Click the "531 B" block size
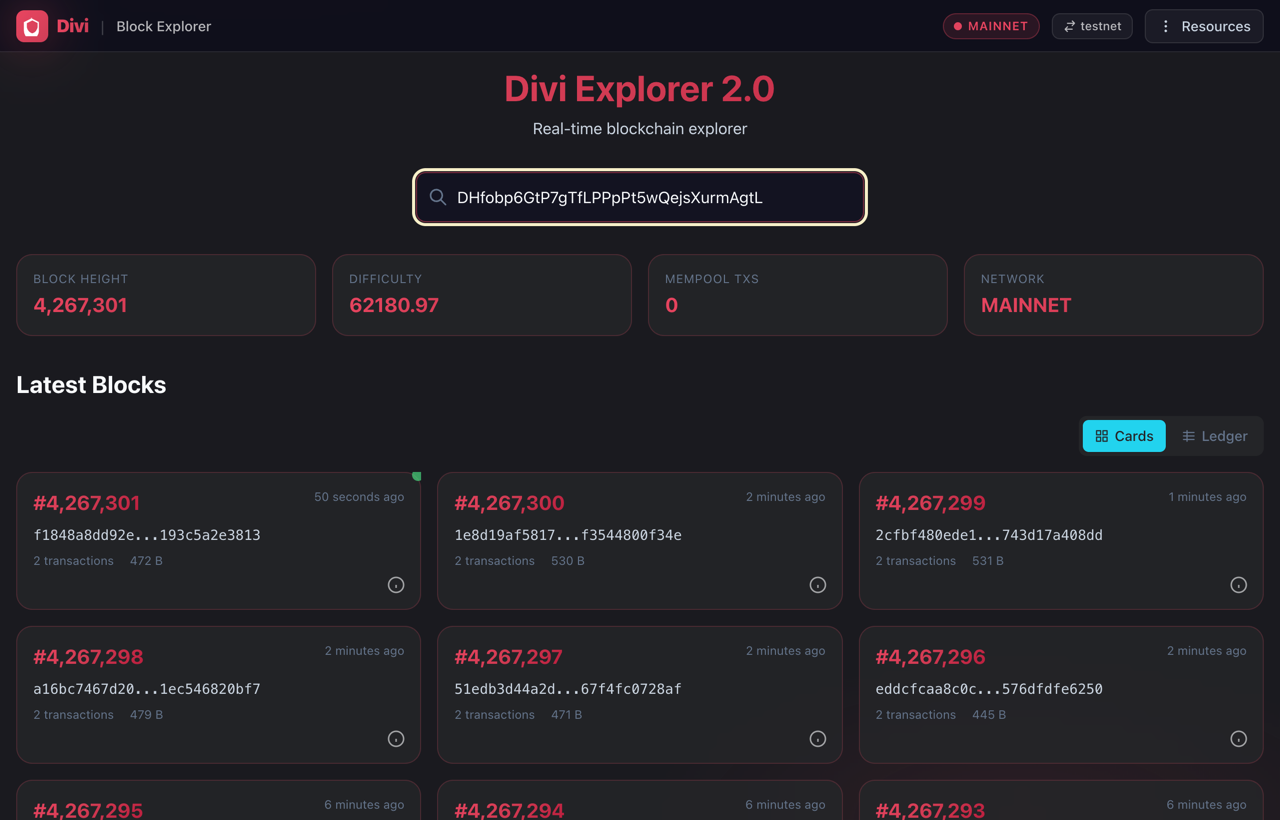Image resolution: width=1280 pixels, height=820 pixels. [x=988, y=561]
